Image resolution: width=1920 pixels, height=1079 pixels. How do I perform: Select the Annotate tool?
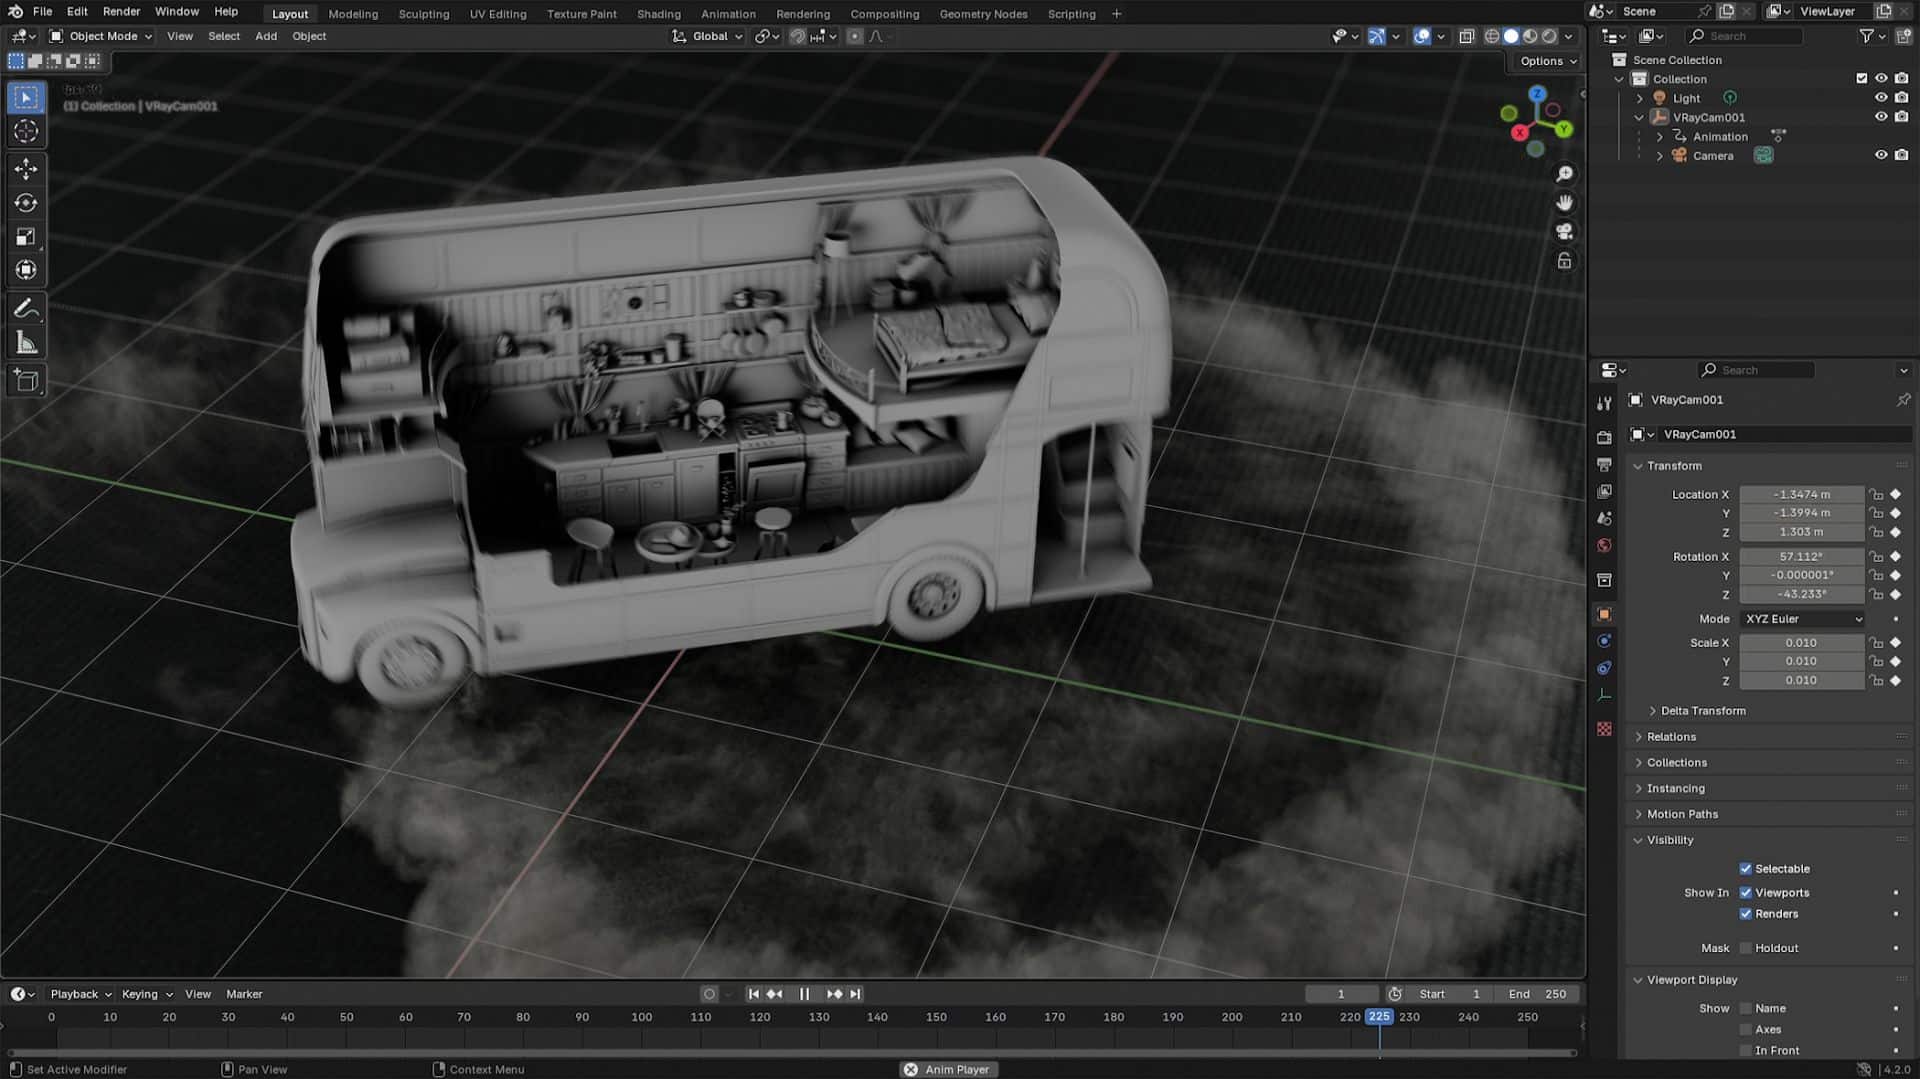[26, 308]
